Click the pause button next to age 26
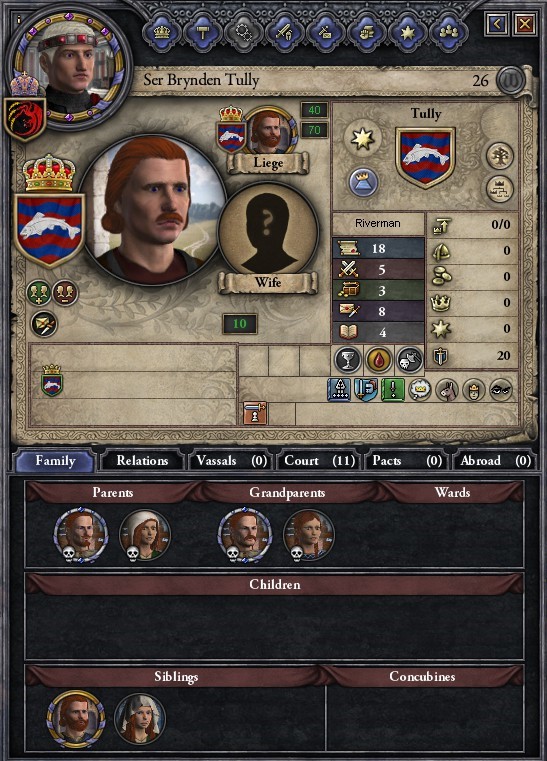The height and width of the screenshot is (761, 547). pos(511,79)
